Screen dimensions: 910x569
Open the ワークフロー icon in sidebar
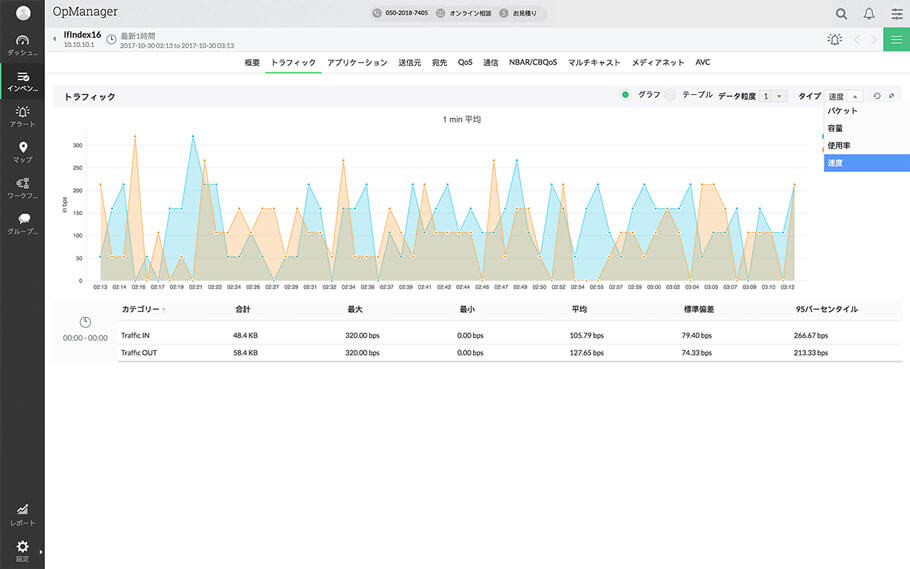[x=22, y=185]
